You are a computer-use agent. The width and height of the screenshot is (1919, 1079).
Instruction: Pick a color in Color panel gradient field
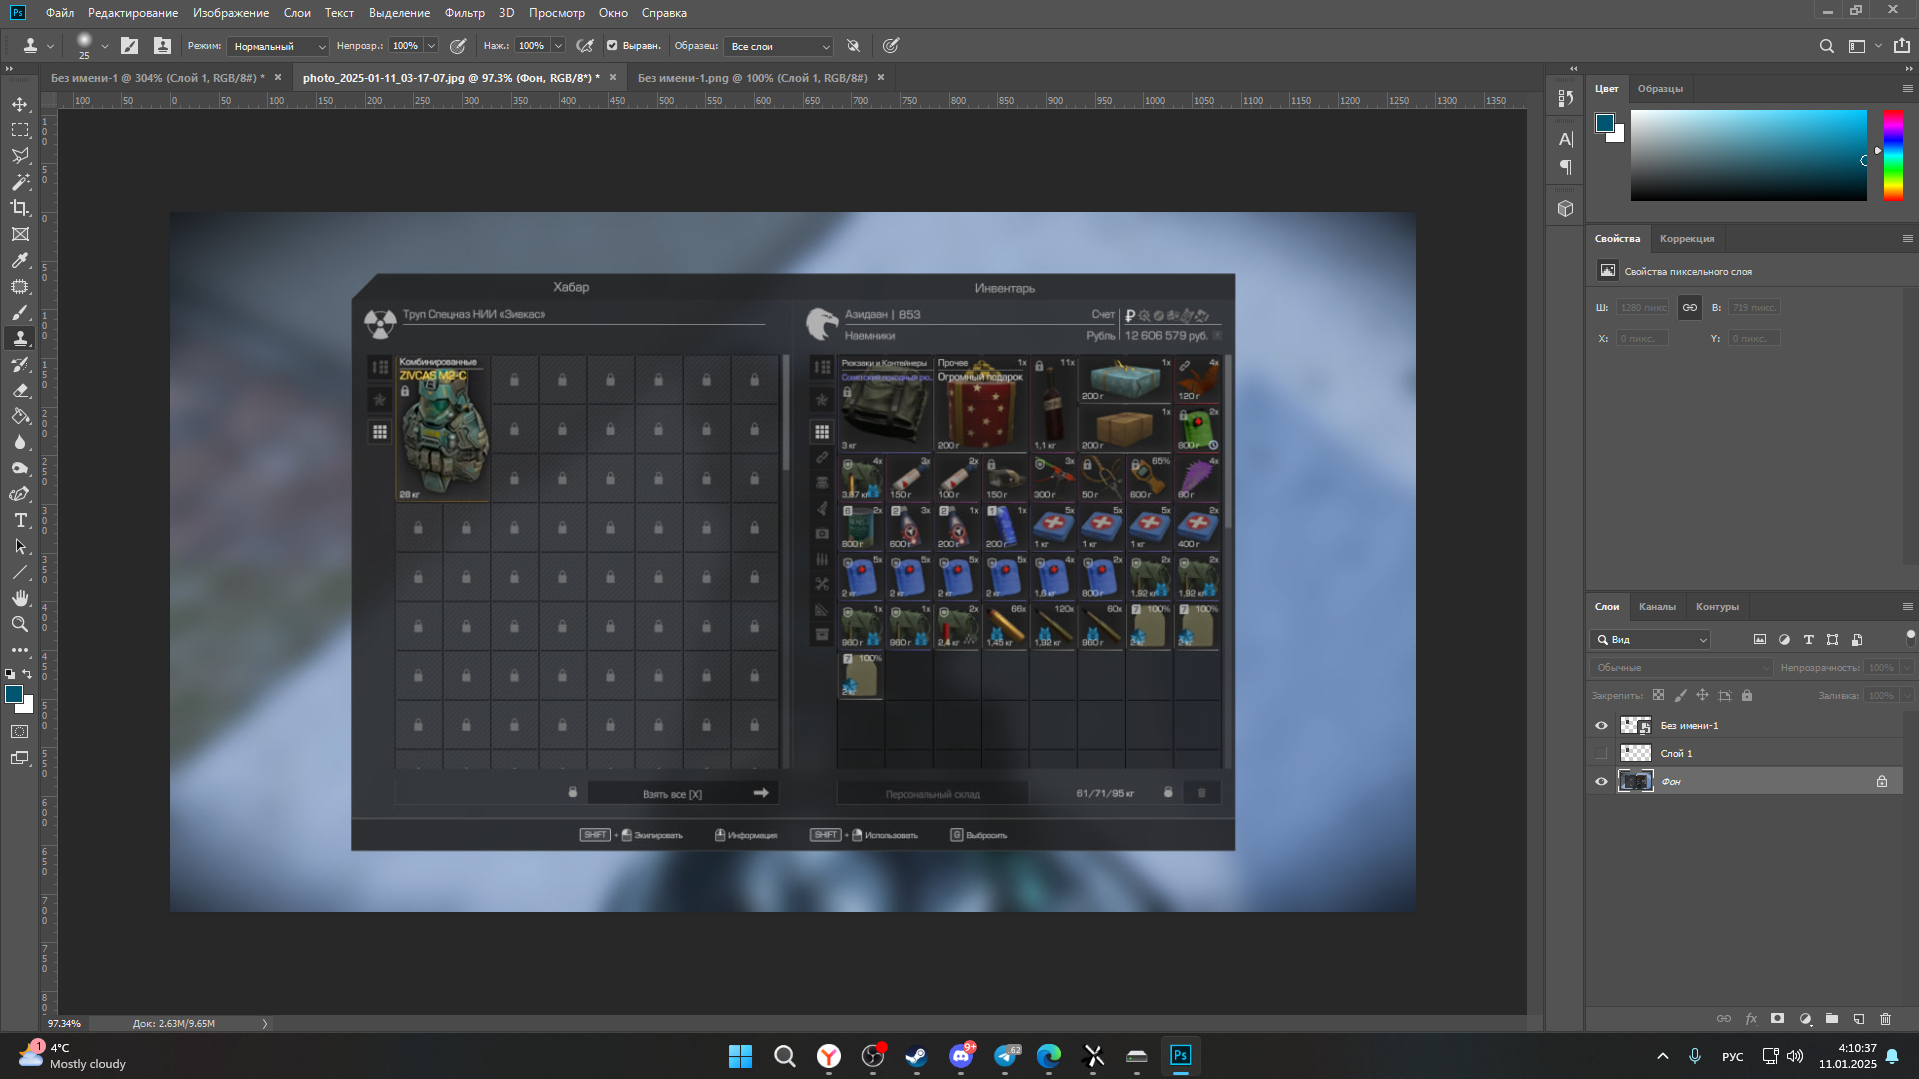point(1748,155)
